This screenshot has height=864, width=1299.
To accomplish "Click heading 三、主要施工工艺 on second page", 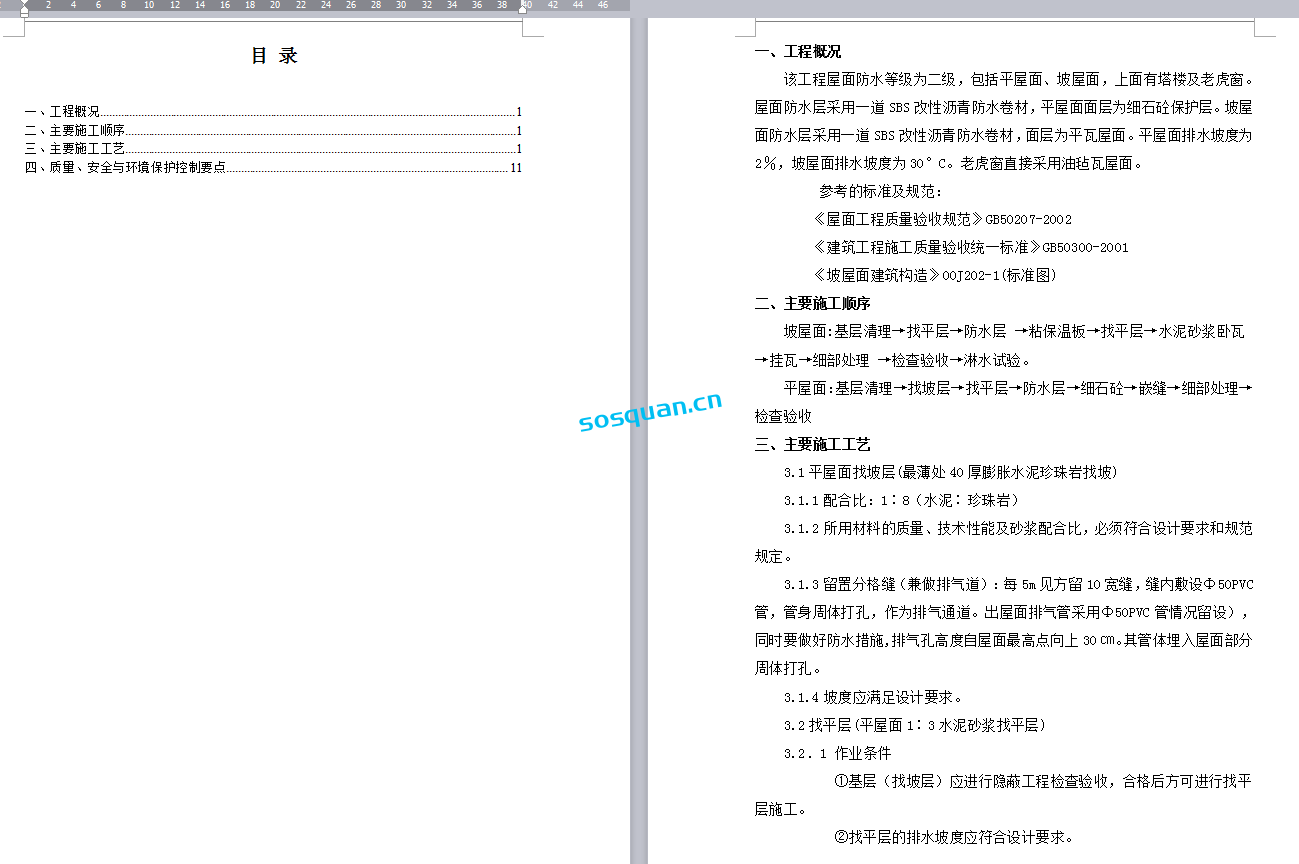I will pyautogui.click(x=812, y=445).
